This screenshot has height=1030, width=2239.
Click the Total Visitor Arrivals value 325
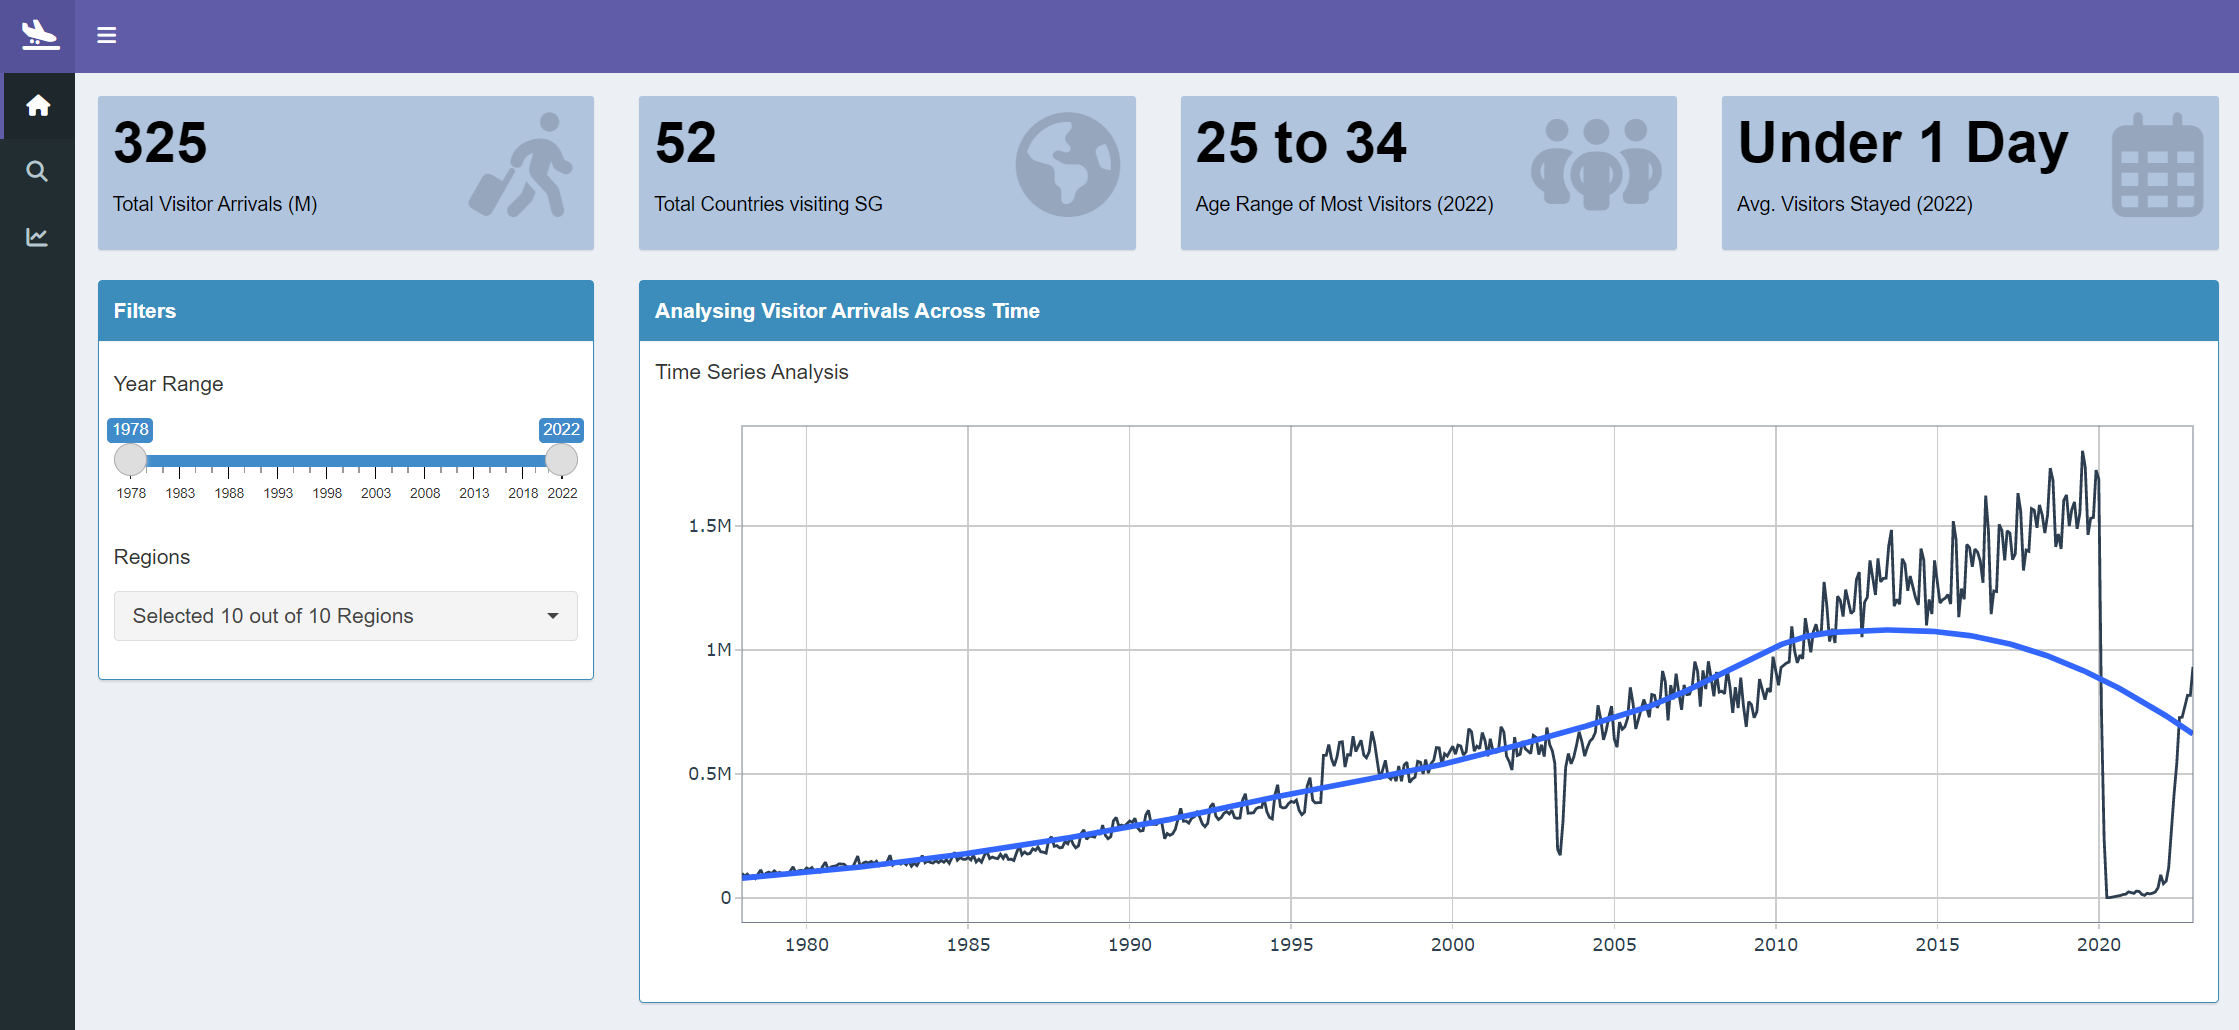click(x=160, y=143)
